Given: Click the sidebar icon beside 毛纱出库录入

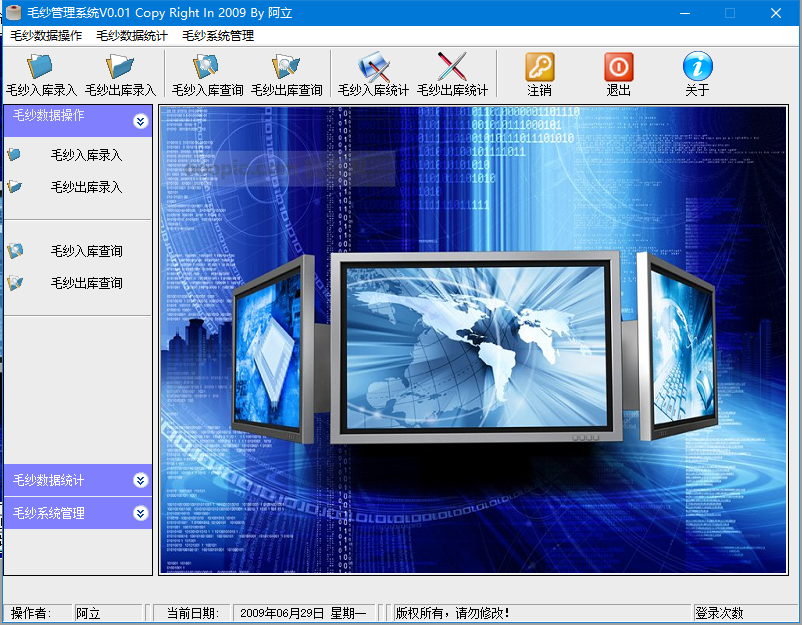Looking at the screenshot, I should click(x=15, y=187).
